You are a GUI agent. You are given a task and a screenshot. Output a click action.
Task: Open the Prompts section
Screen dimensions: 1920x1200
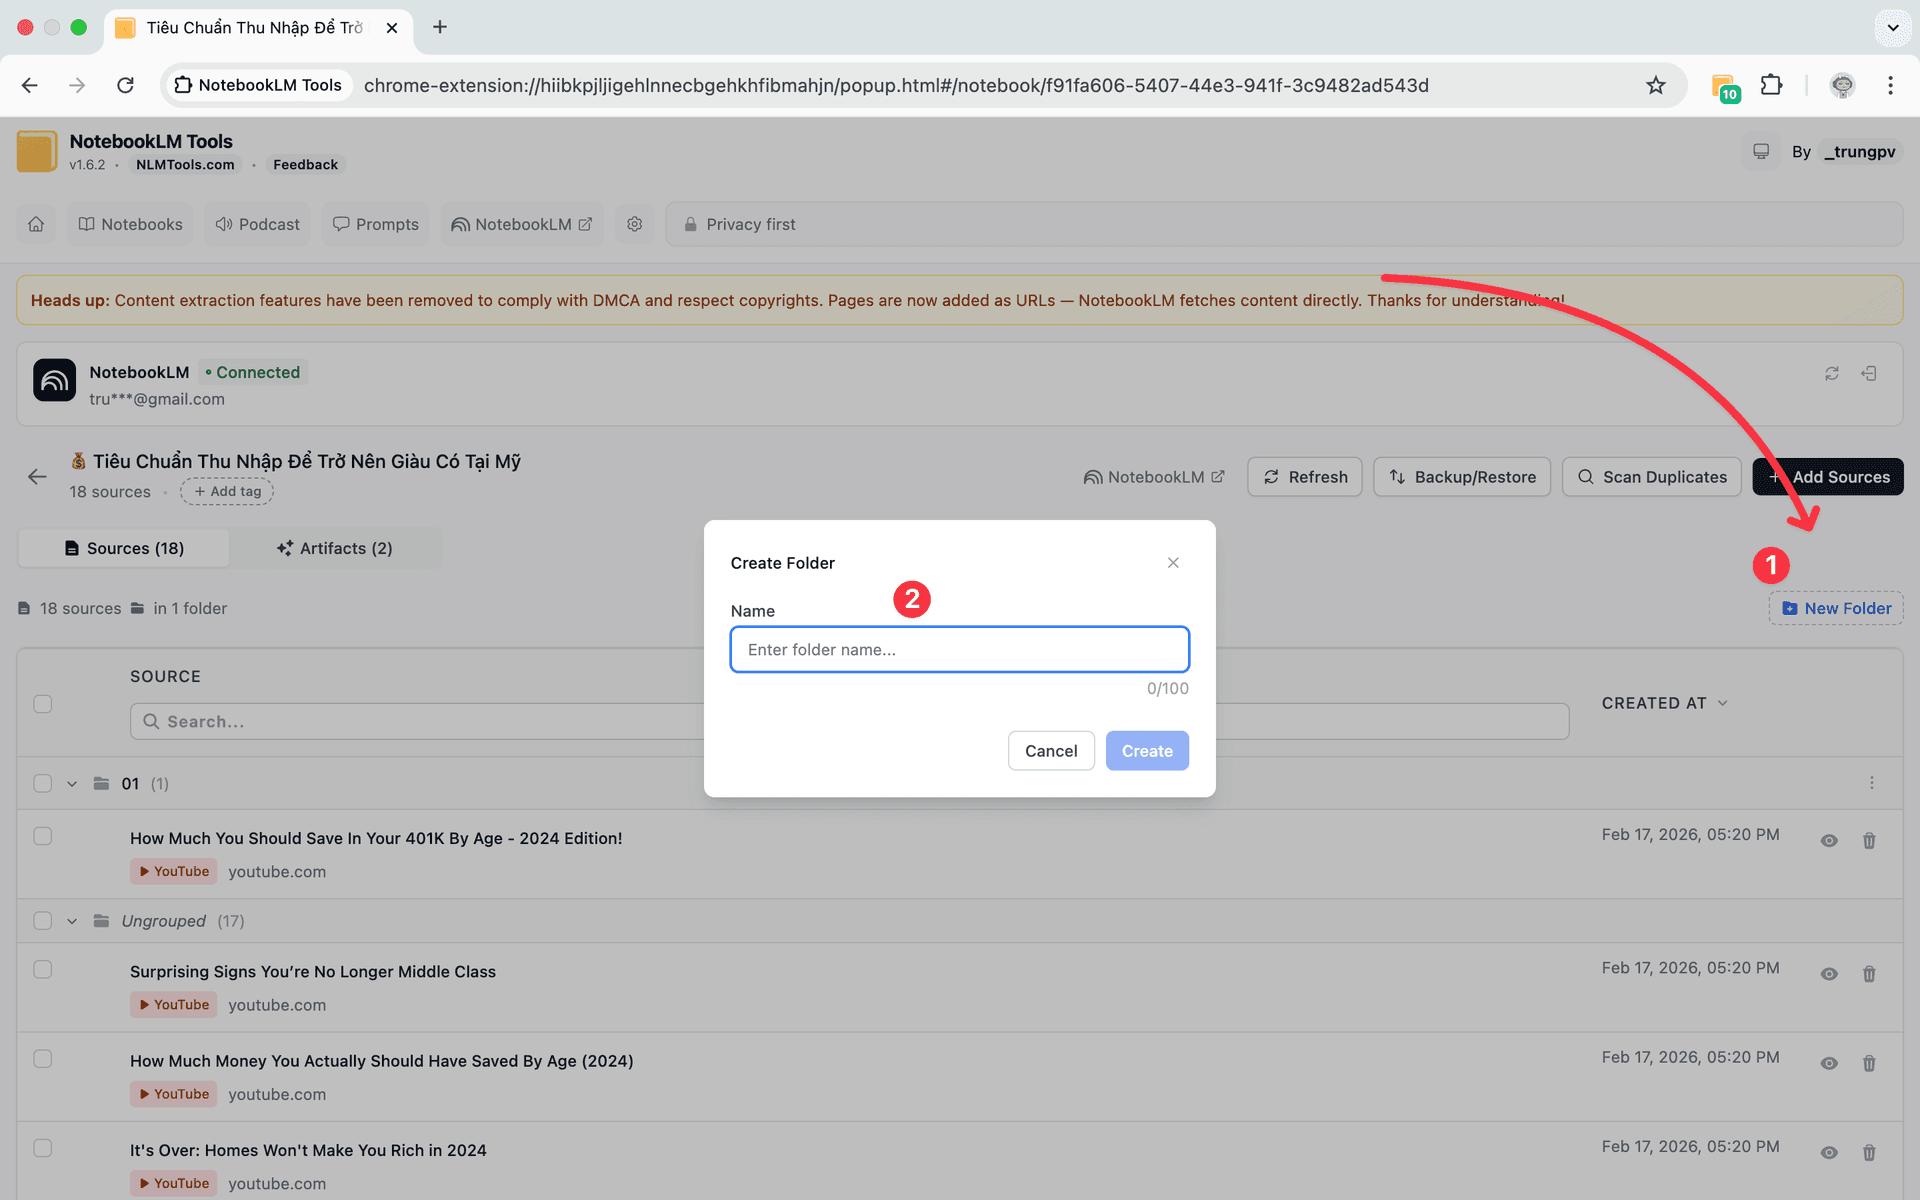point(375,224)
